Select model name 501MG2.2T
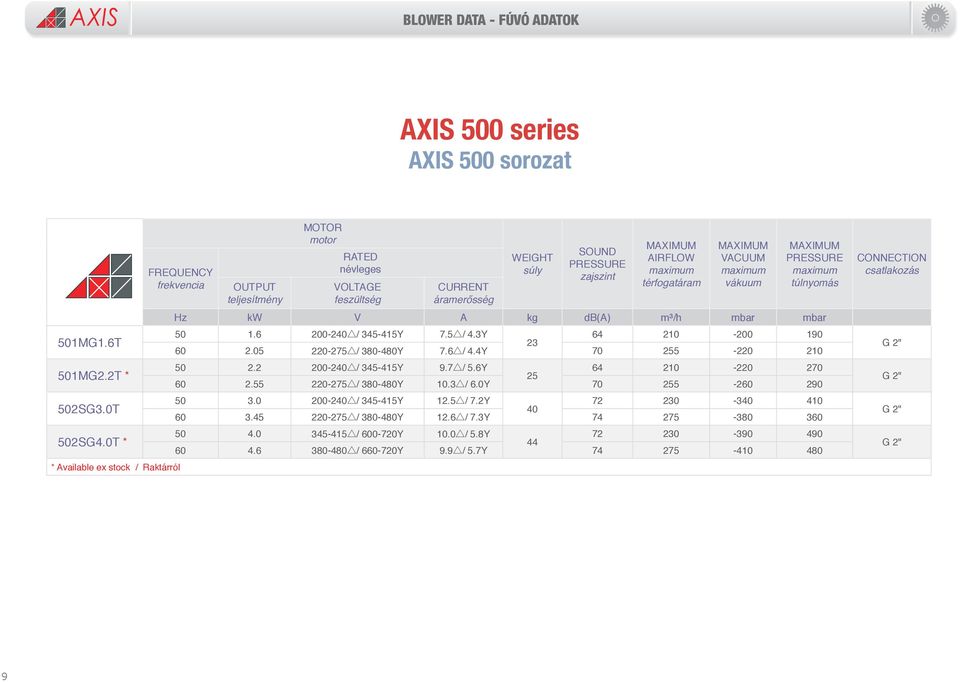Screen dimensions: 960x682 89,376
